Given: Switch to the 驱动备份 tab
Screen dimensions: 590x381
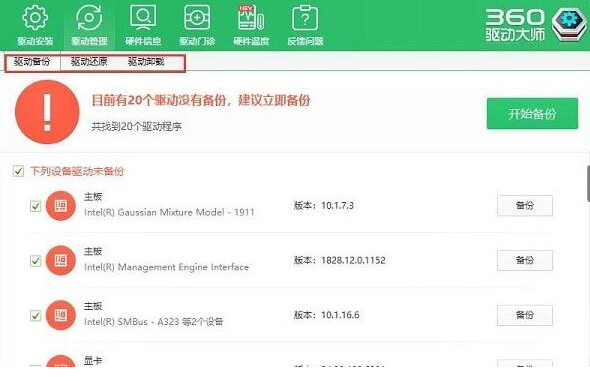Looking at the screenshot, I should 32,62.
